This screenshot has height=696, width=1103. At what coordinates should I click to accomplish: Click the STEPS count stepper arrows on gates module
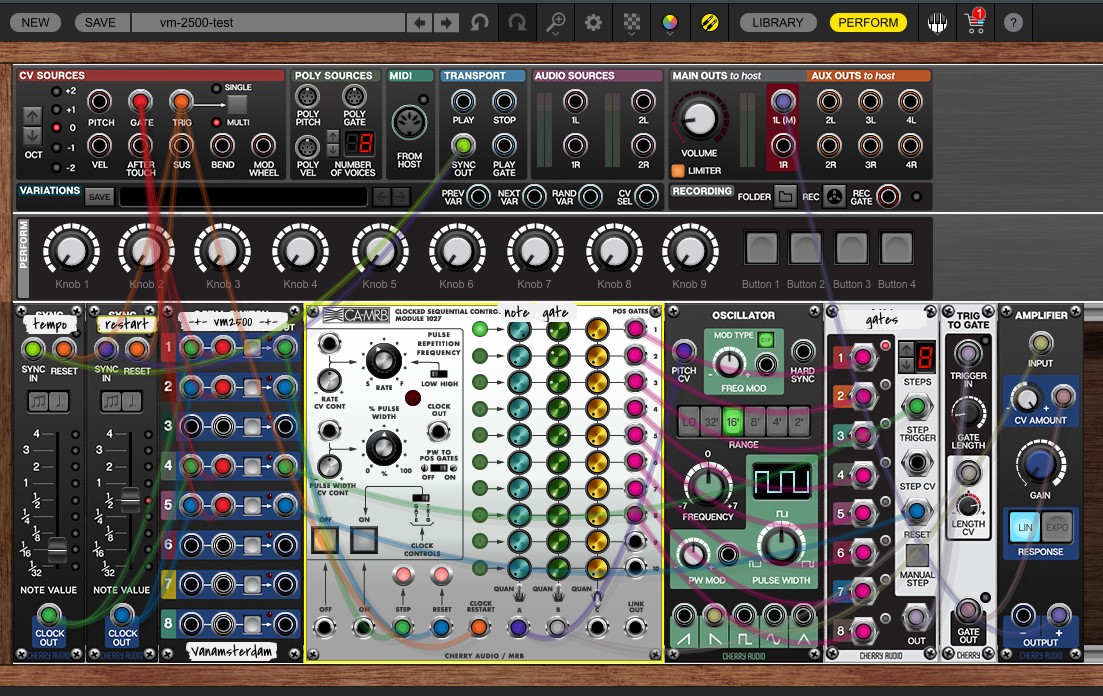(906, 357)
